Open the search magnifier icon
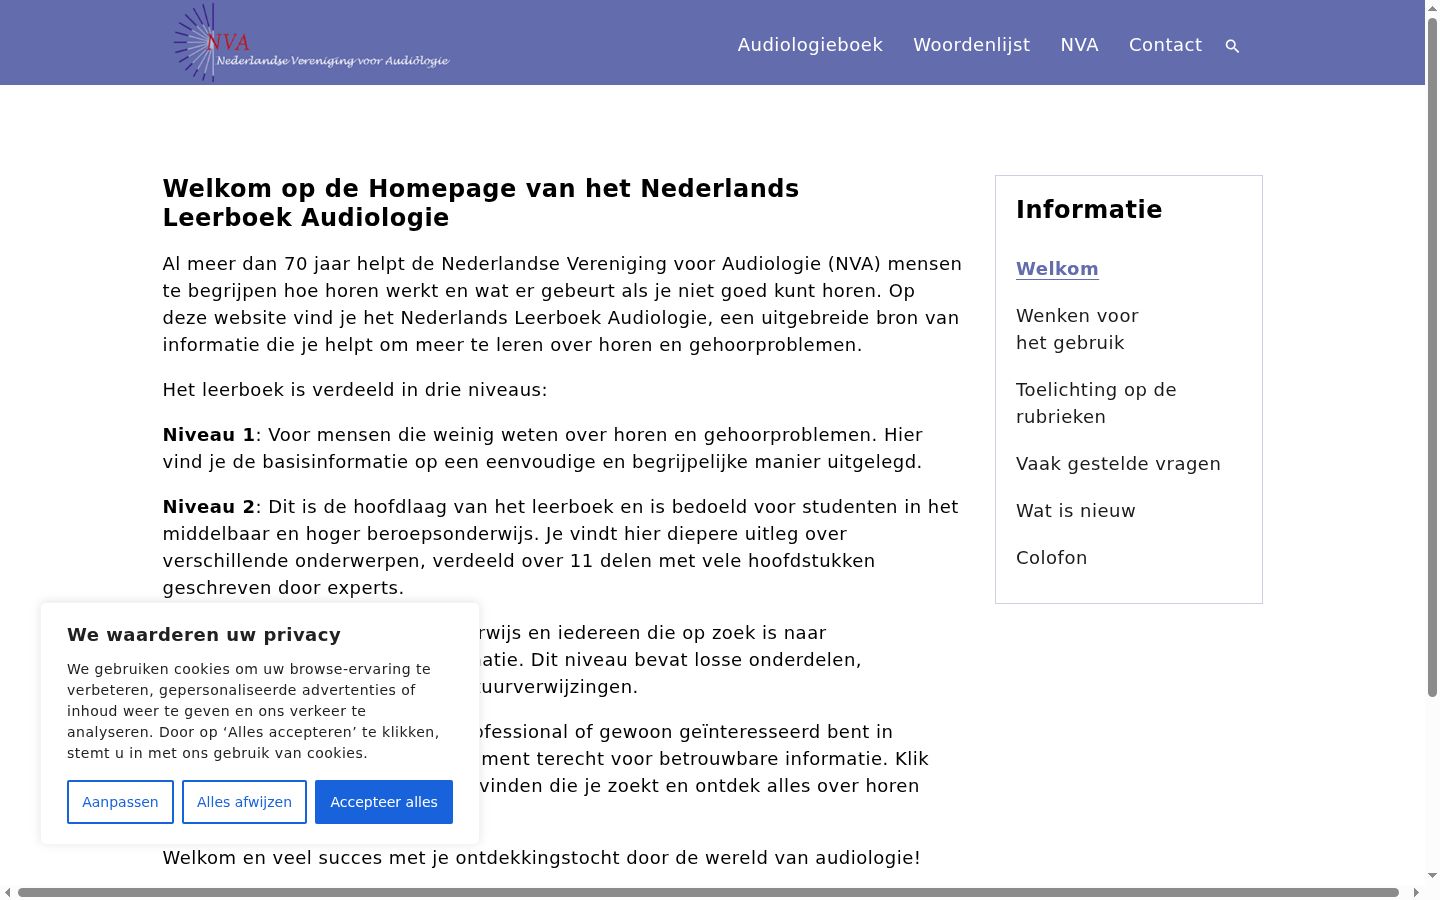 [x=1232, y=46]
